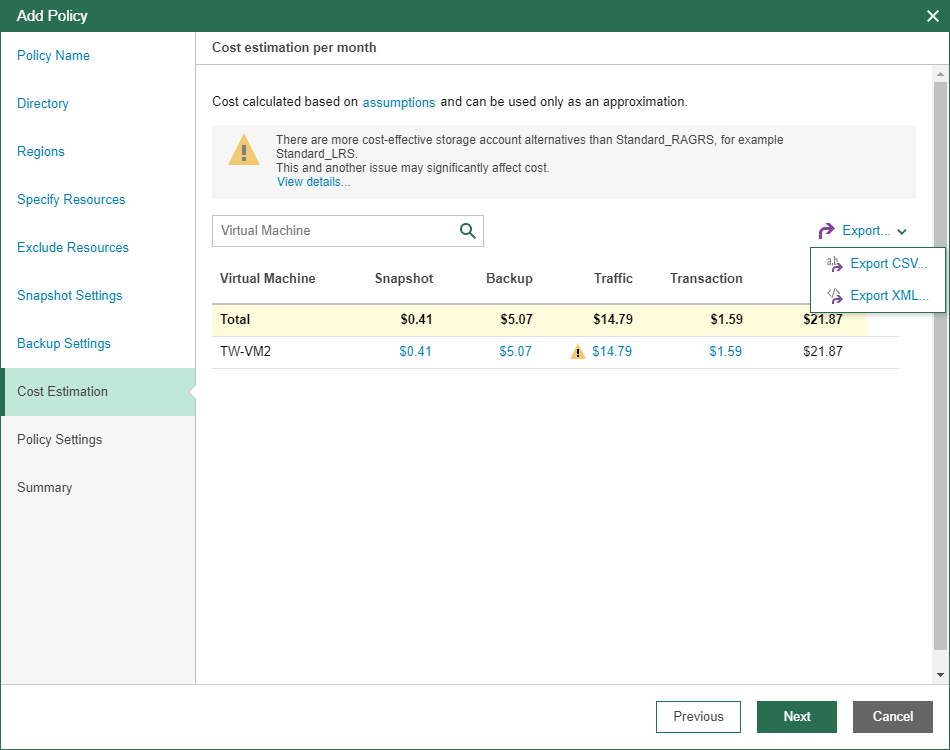Click the Previous button
Screen dimensions: 950x750
pyautogui.click(x=698, y=716)
